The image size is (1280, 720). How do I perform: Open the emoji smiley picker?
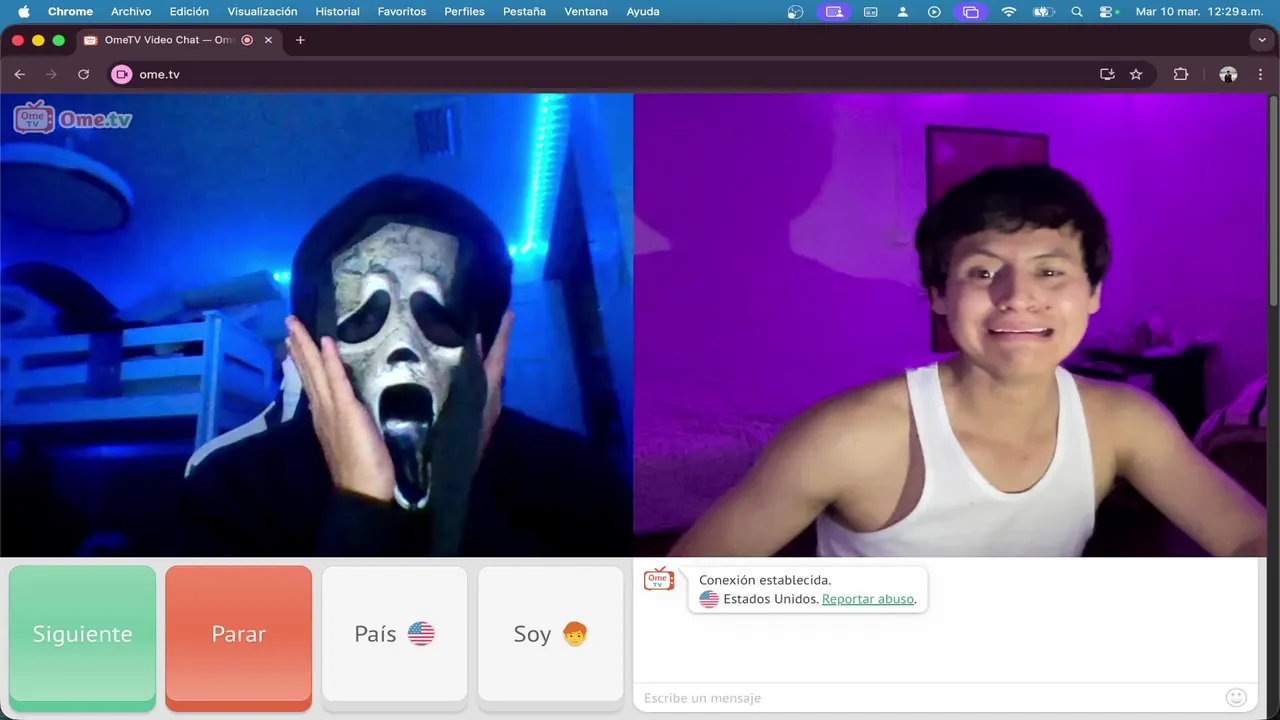coord(1236,697)
